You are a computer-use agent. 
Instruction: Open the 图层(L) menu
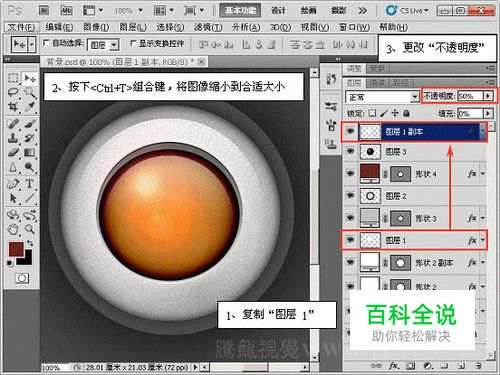click(x=133, y=27)
